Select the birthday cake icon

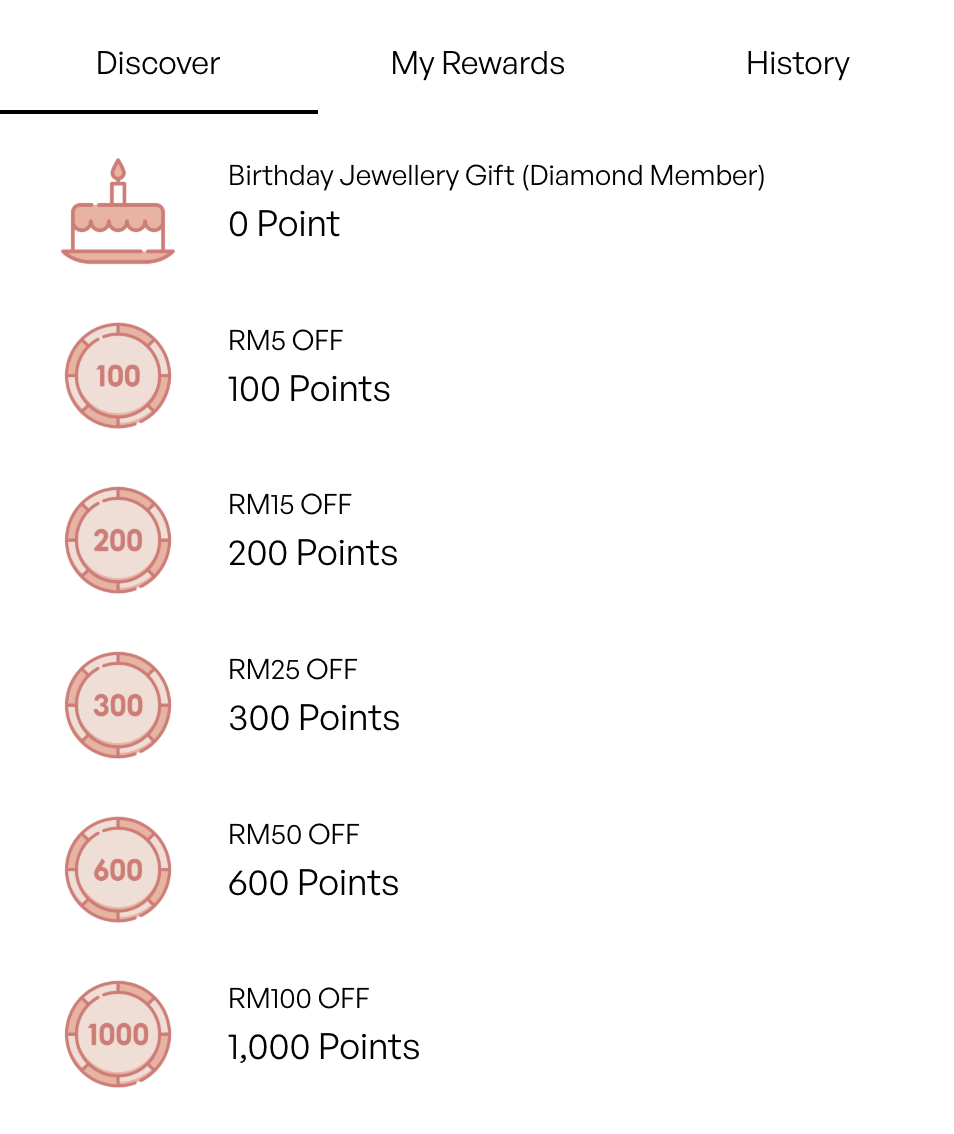click(x=118, y=211)
